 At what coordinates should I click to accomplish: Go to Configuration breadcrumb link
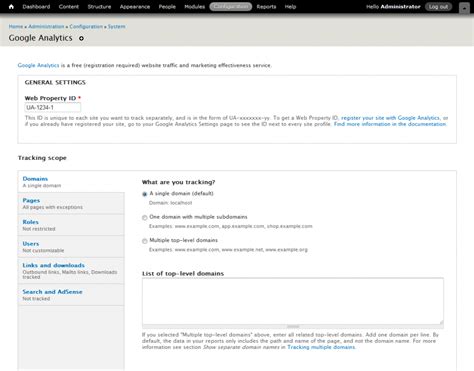click(x=86, y=26)
